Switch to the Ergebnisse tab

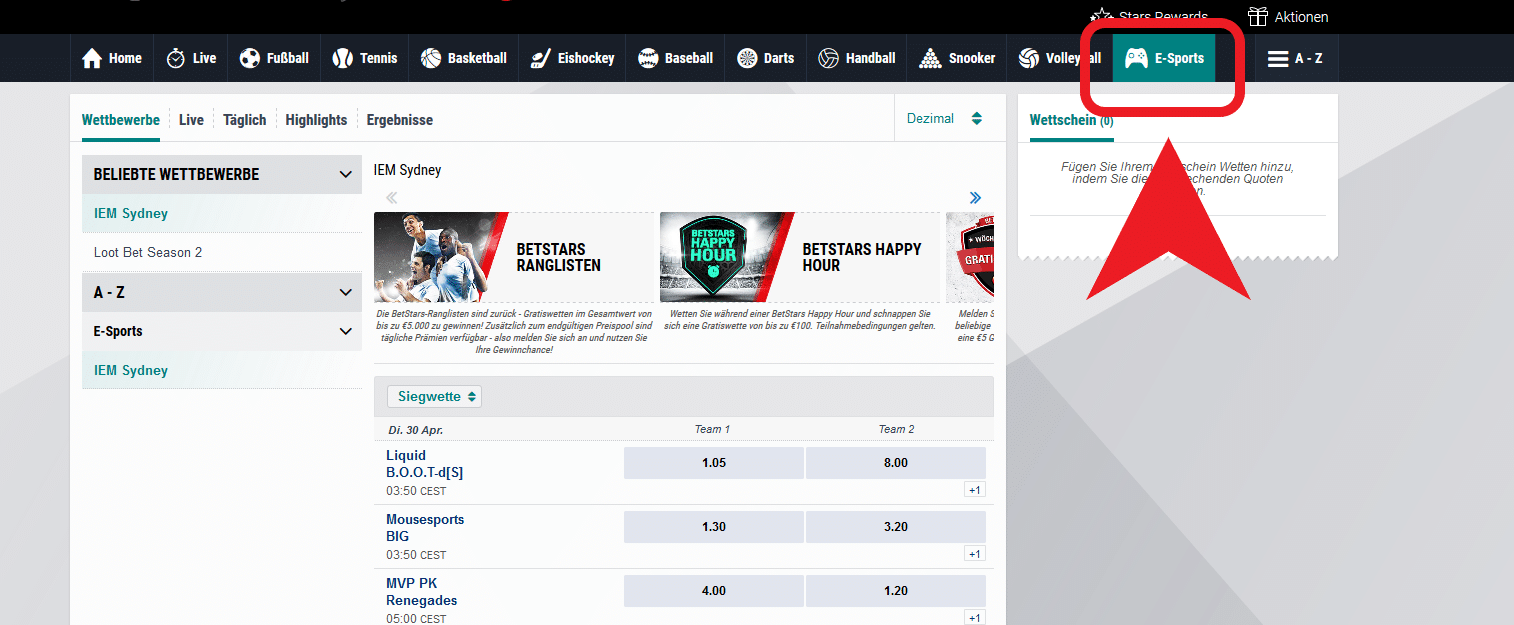coord(400,120)
